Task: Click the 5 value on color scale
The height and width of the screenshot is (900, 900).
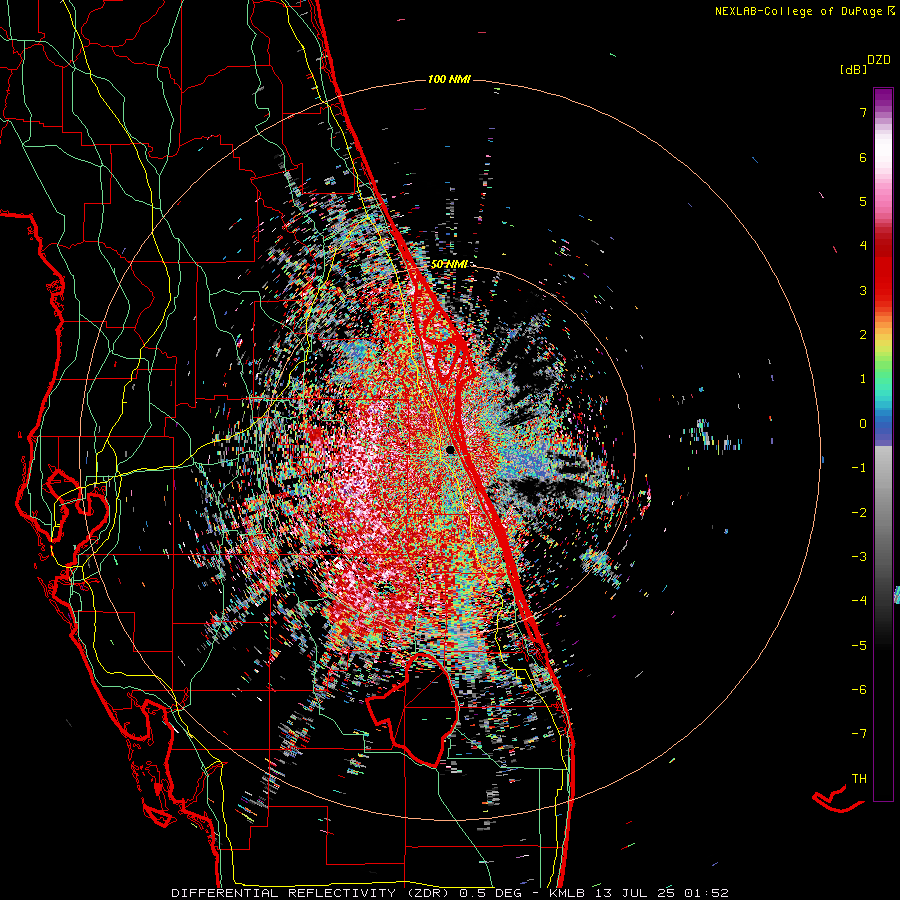Action: click(x=863, y=201)
